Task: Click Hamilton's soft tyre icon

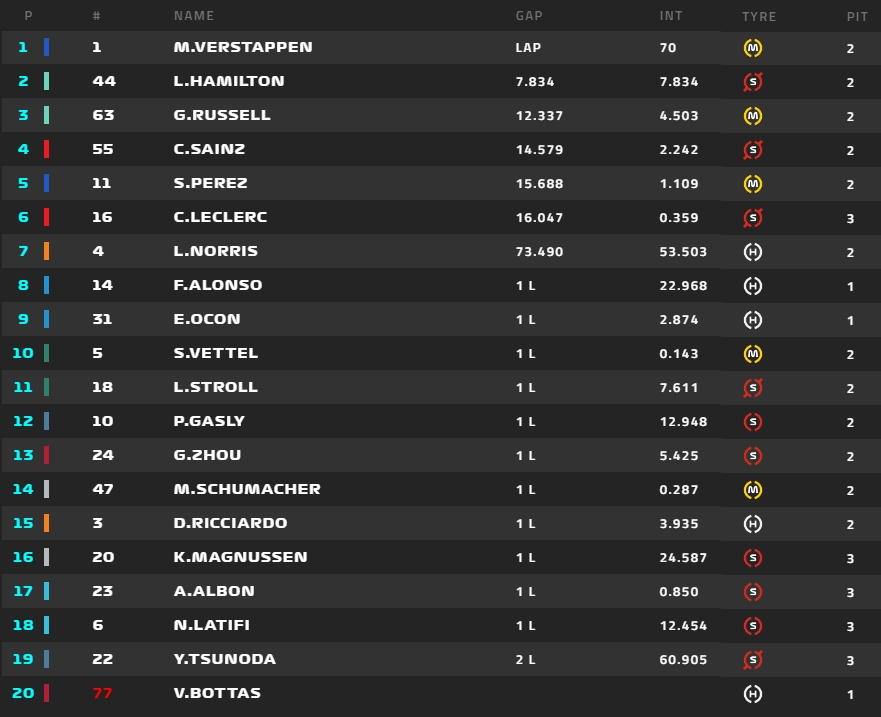Action: coord(753,82)
